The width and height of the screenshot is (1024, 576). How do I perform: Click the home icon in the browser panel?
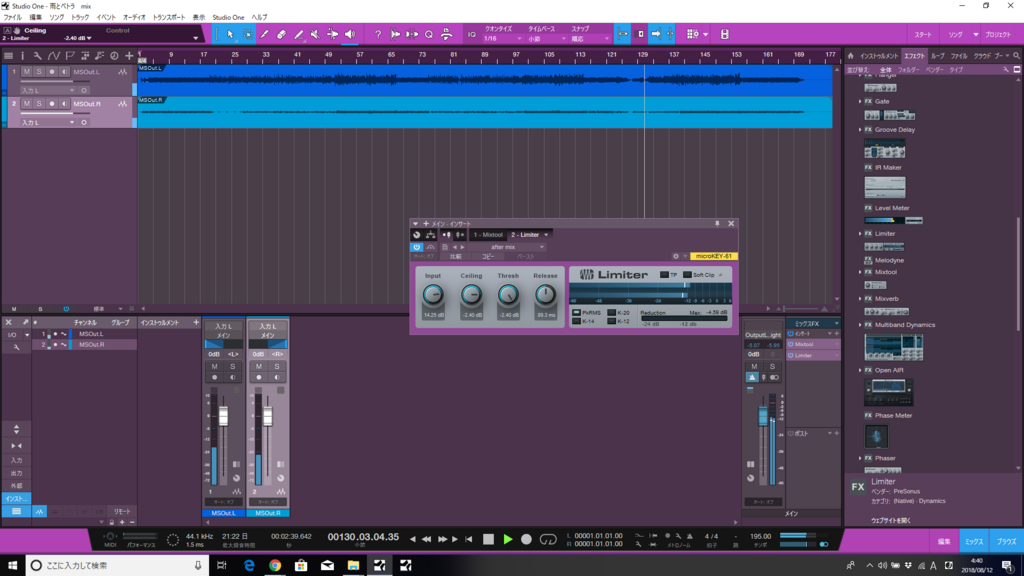tap(850, 56)
